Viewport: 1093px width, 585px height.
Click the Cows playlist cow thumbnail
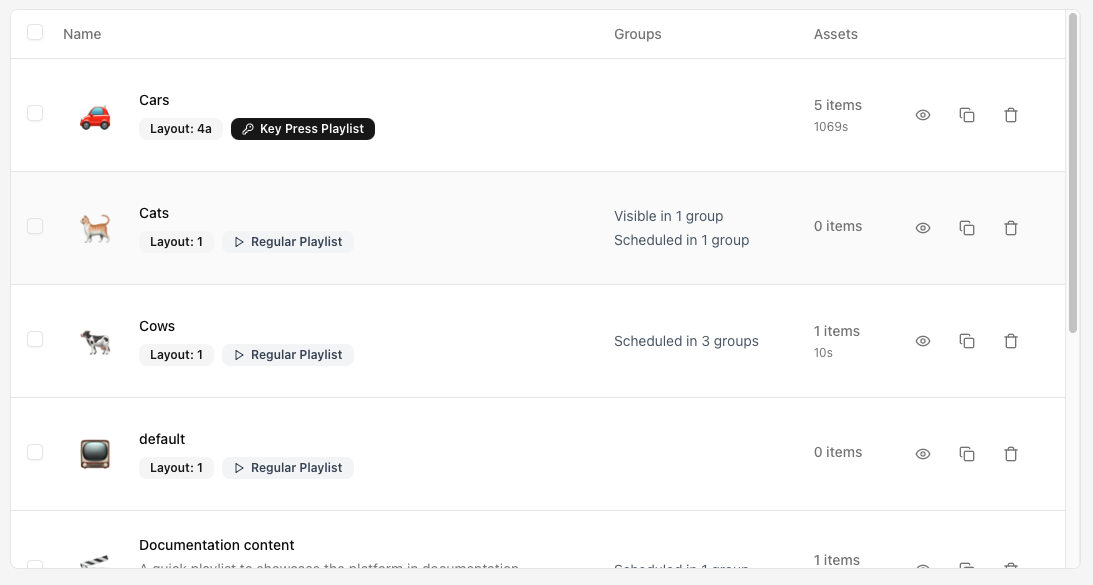95,342
